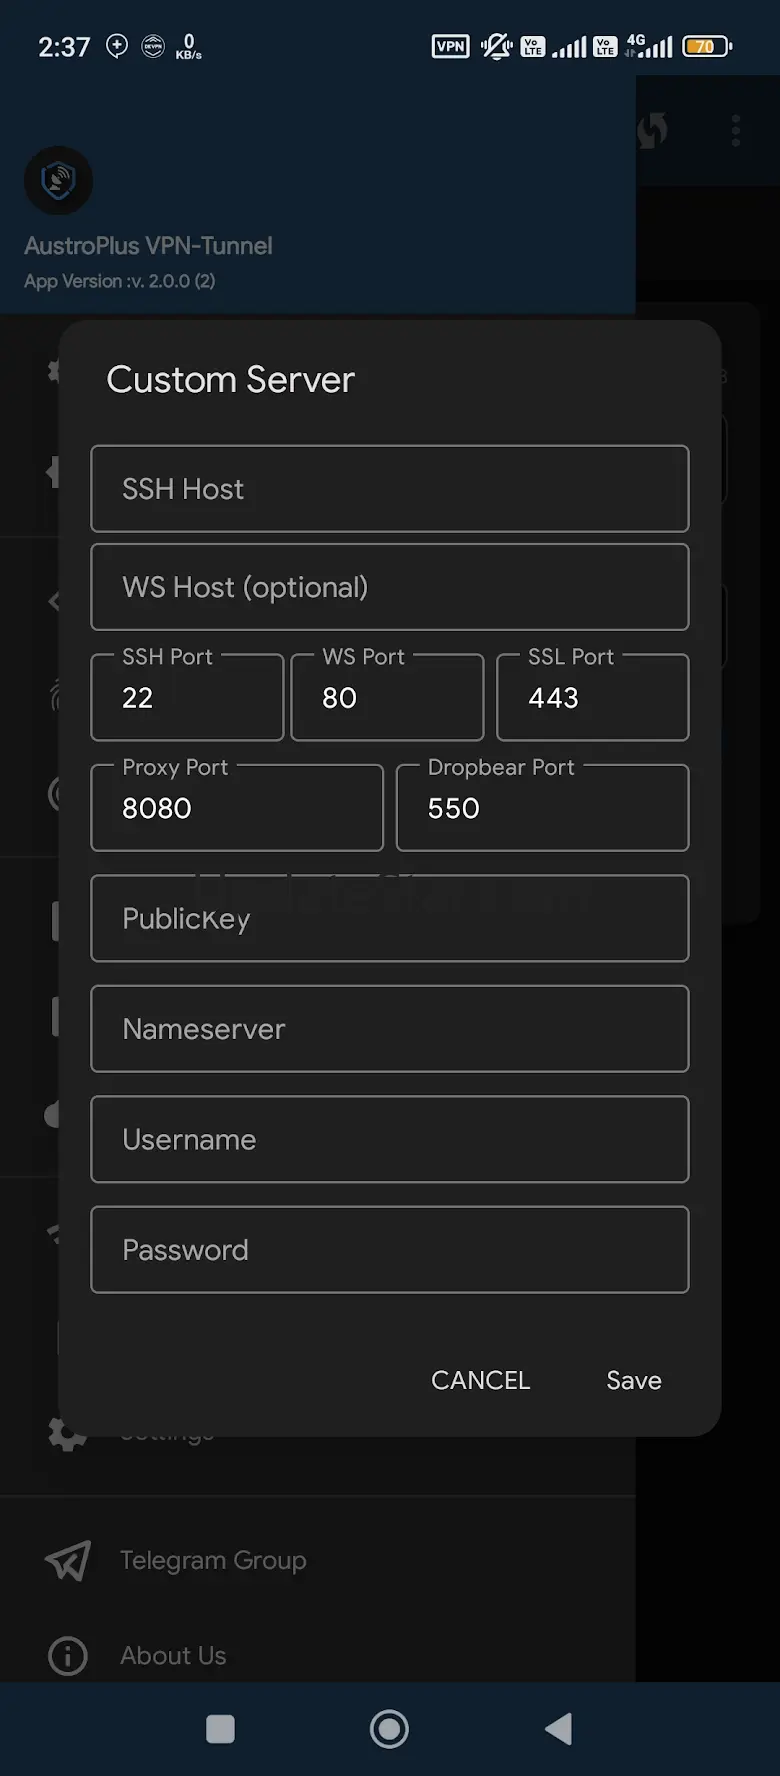Open the Telegram Group menu entry

[x=212, y=1560]
